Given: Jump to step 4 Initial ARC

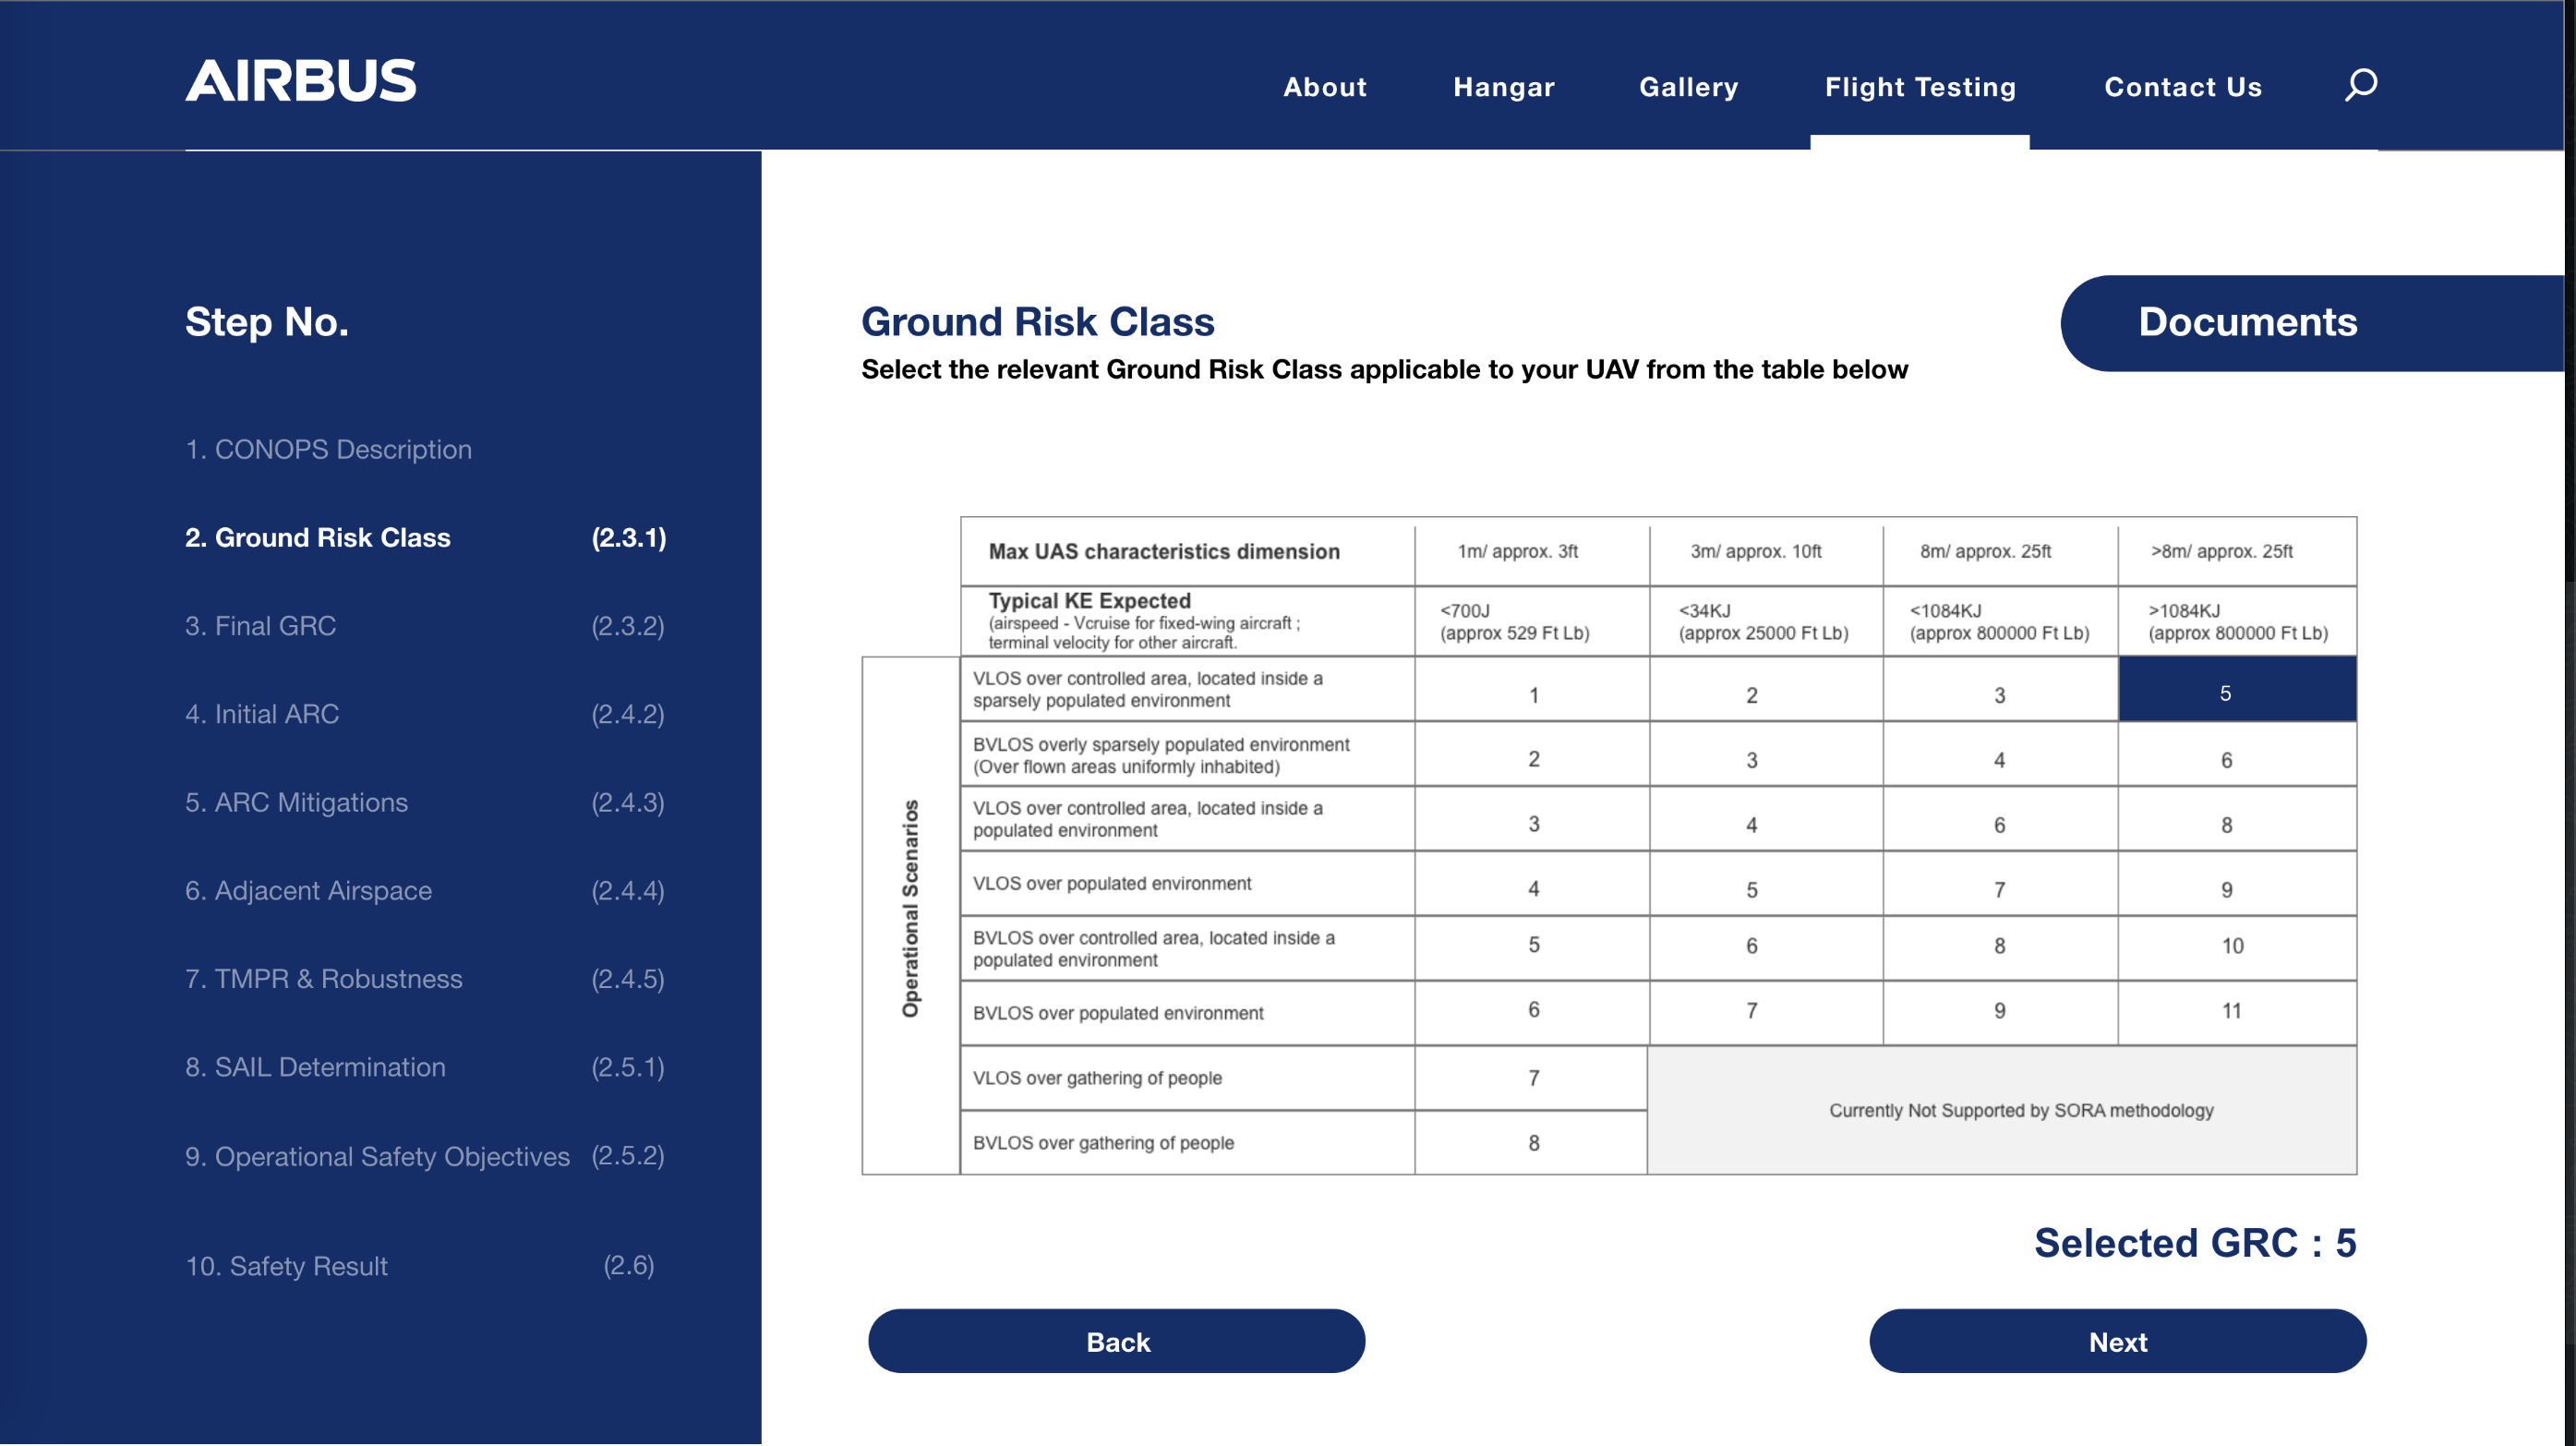Looking at the screenshot, I should (262, 714).
